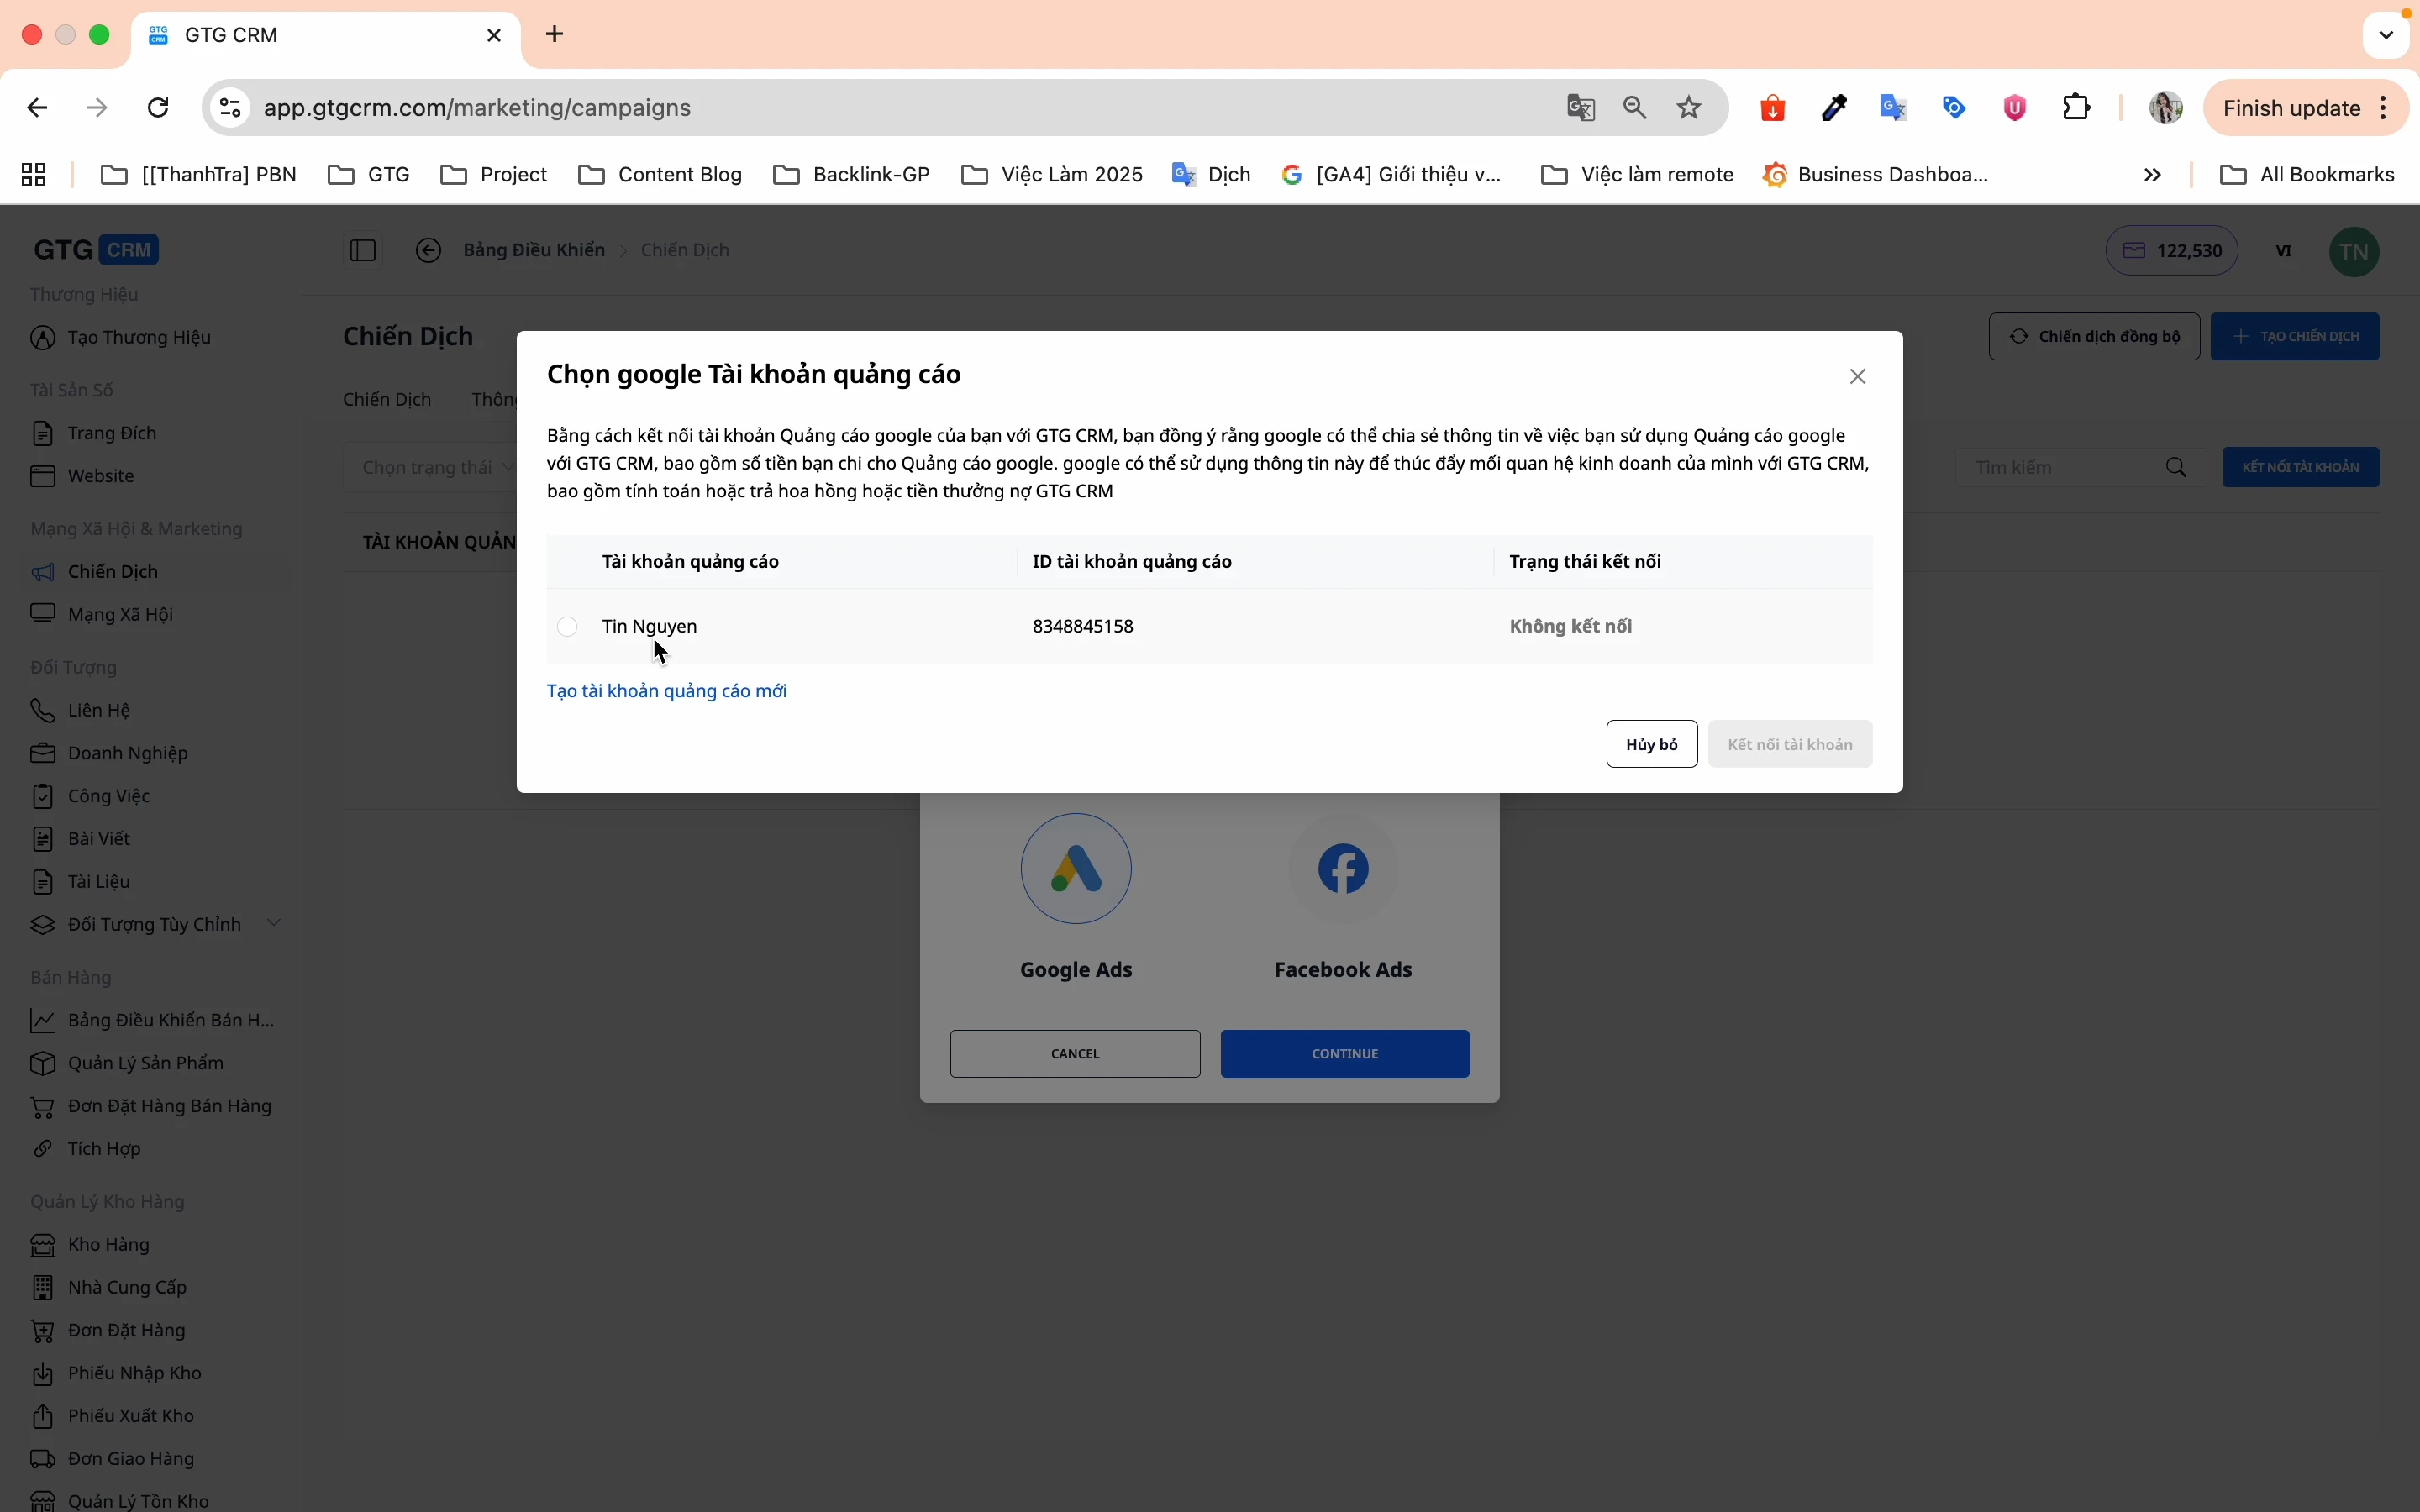
Task: Open Mạng Xã Hội in the sidebar
Action: click(120, 614)
